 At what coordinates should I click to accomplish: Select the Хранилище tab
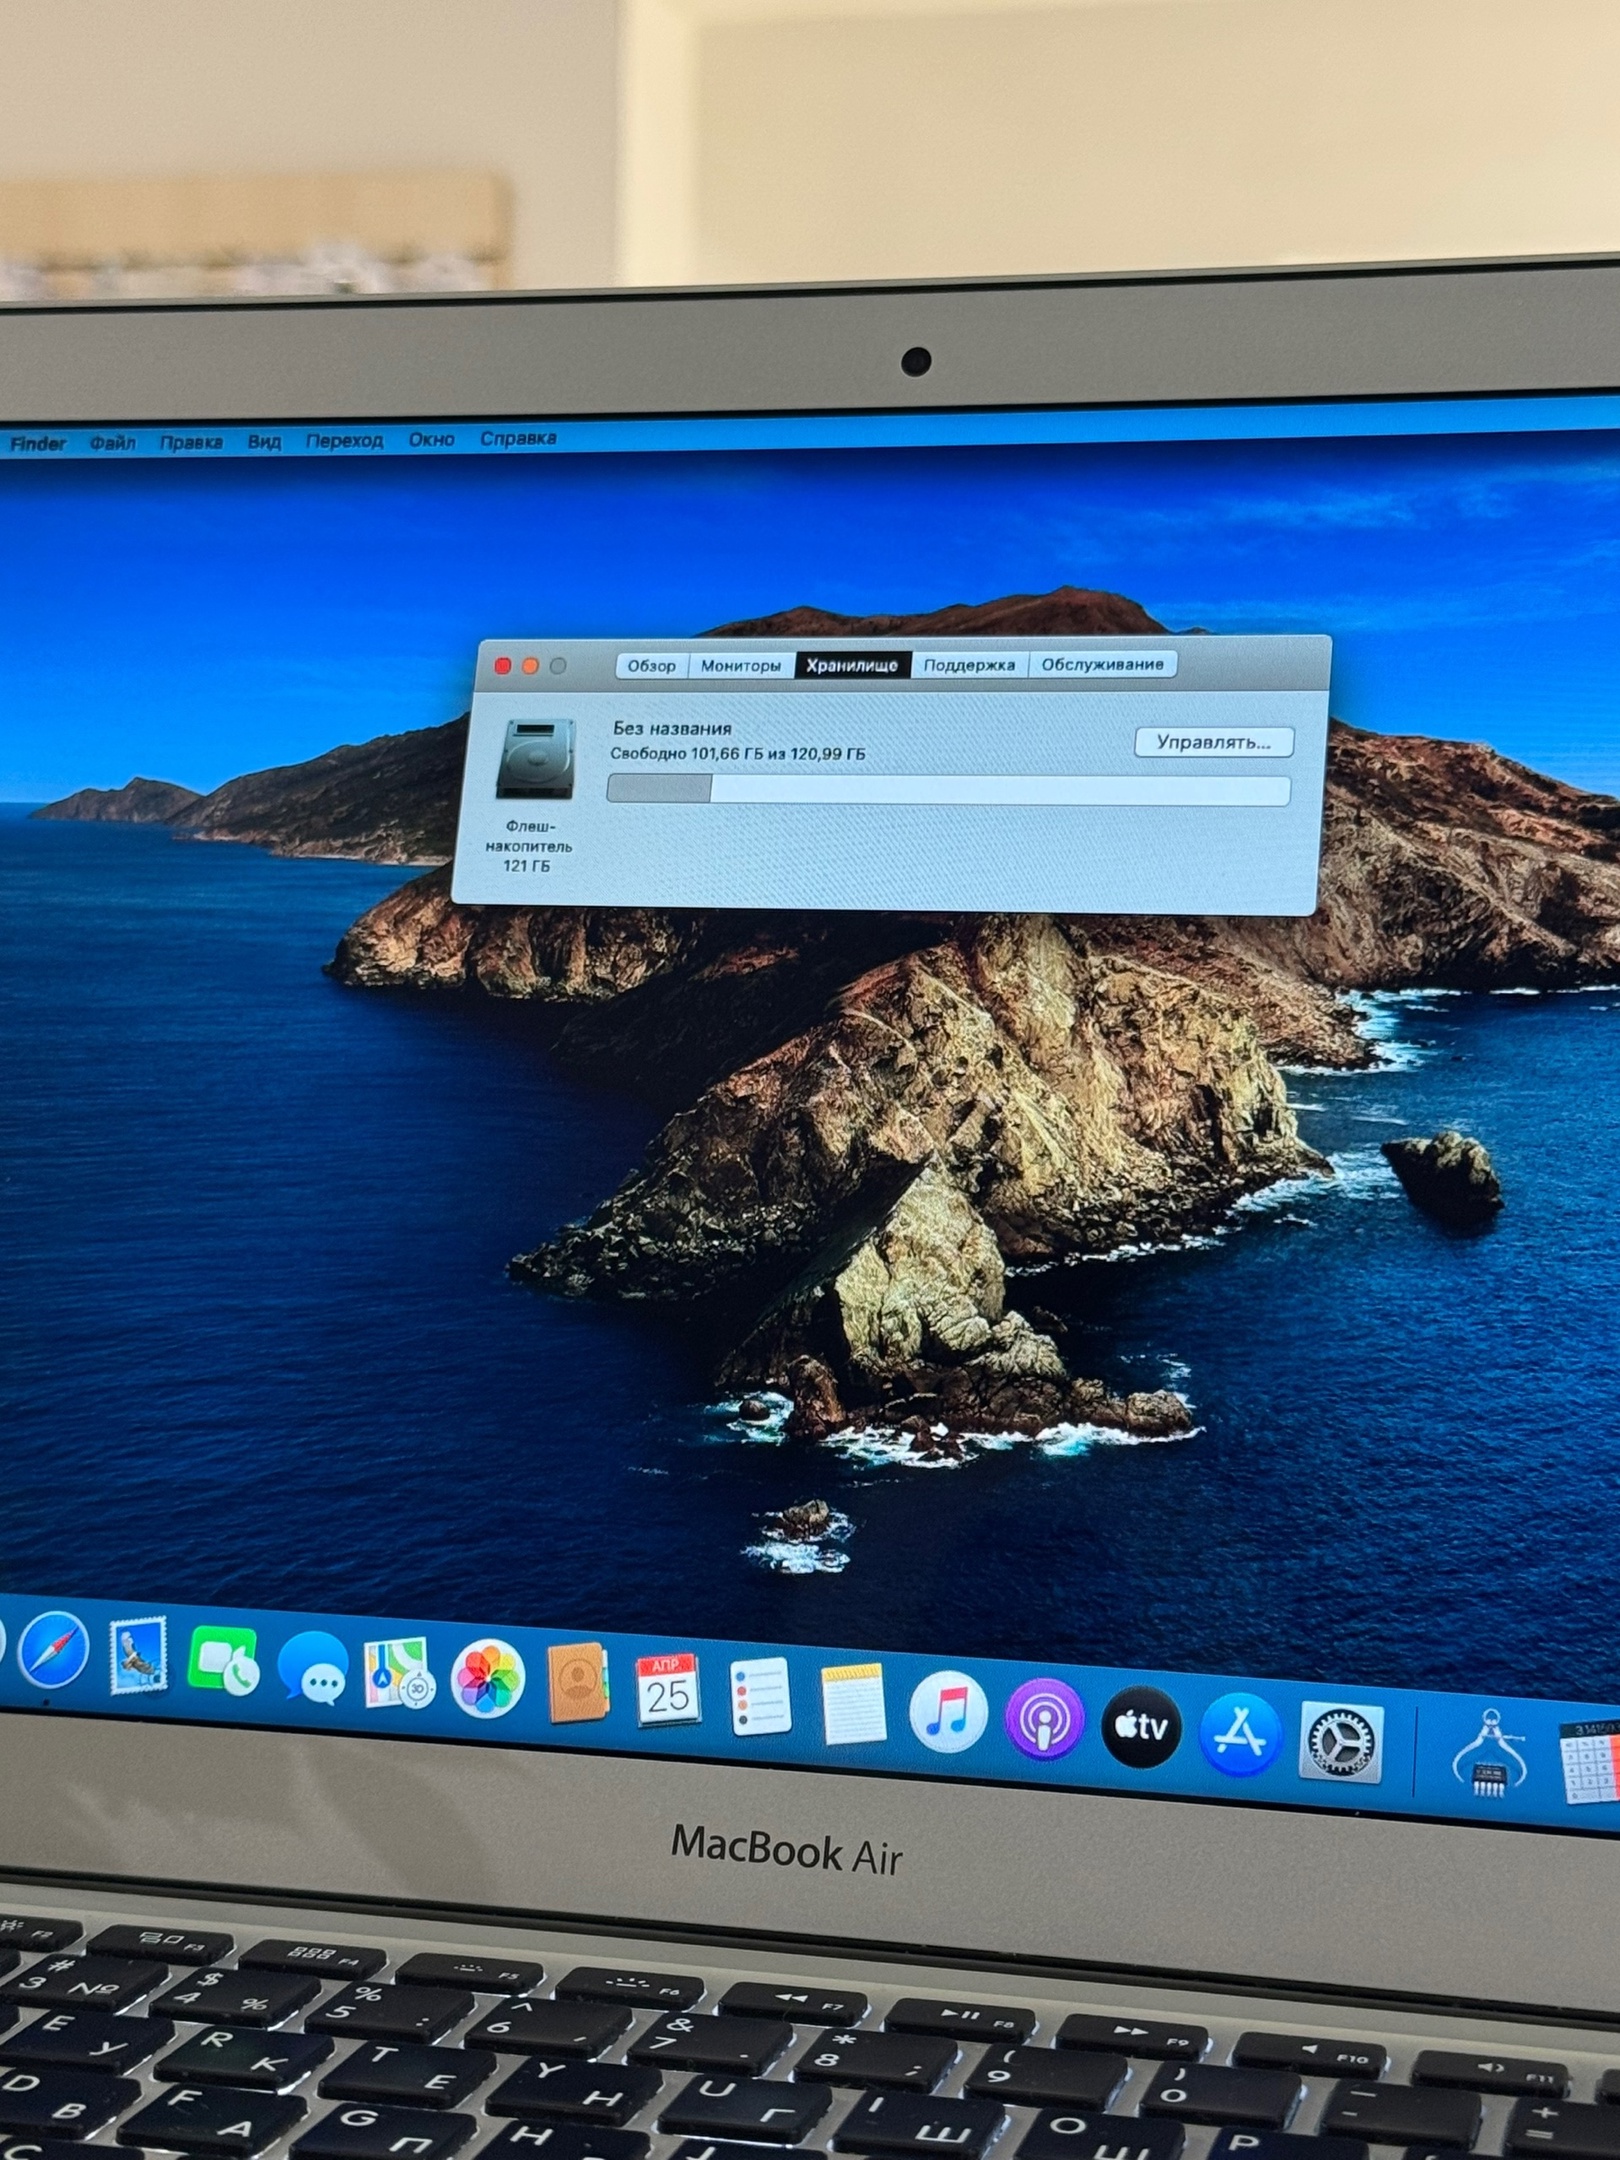(x=852, y=665)
